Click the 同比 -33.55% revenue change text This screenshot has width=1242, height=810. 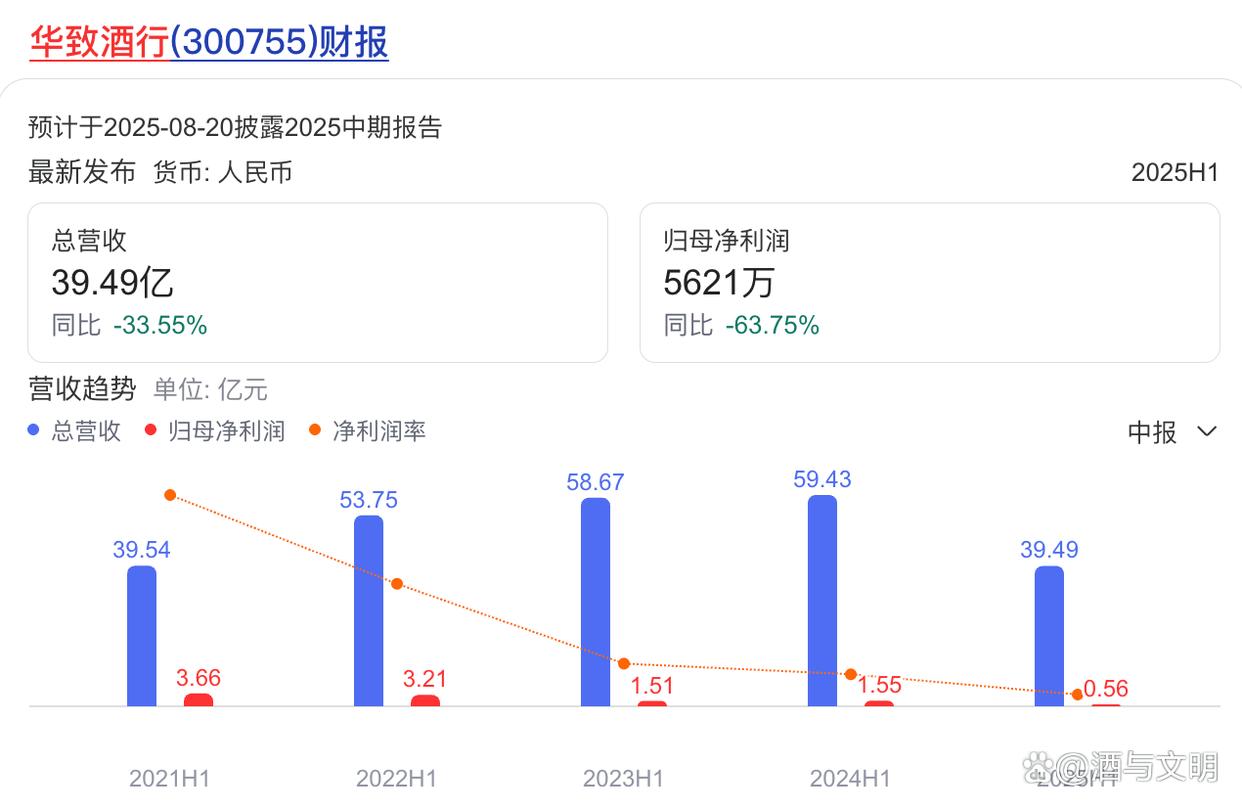point(130,325)
